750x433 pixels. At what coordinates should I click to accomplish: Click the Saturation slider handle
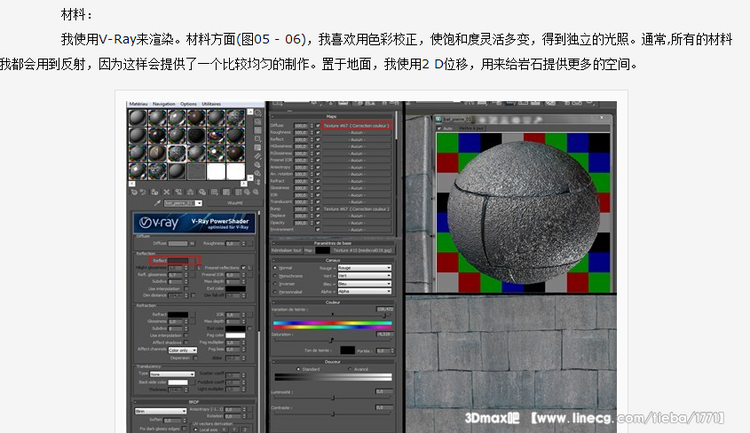pyautogui.click(x=331, y=340)
